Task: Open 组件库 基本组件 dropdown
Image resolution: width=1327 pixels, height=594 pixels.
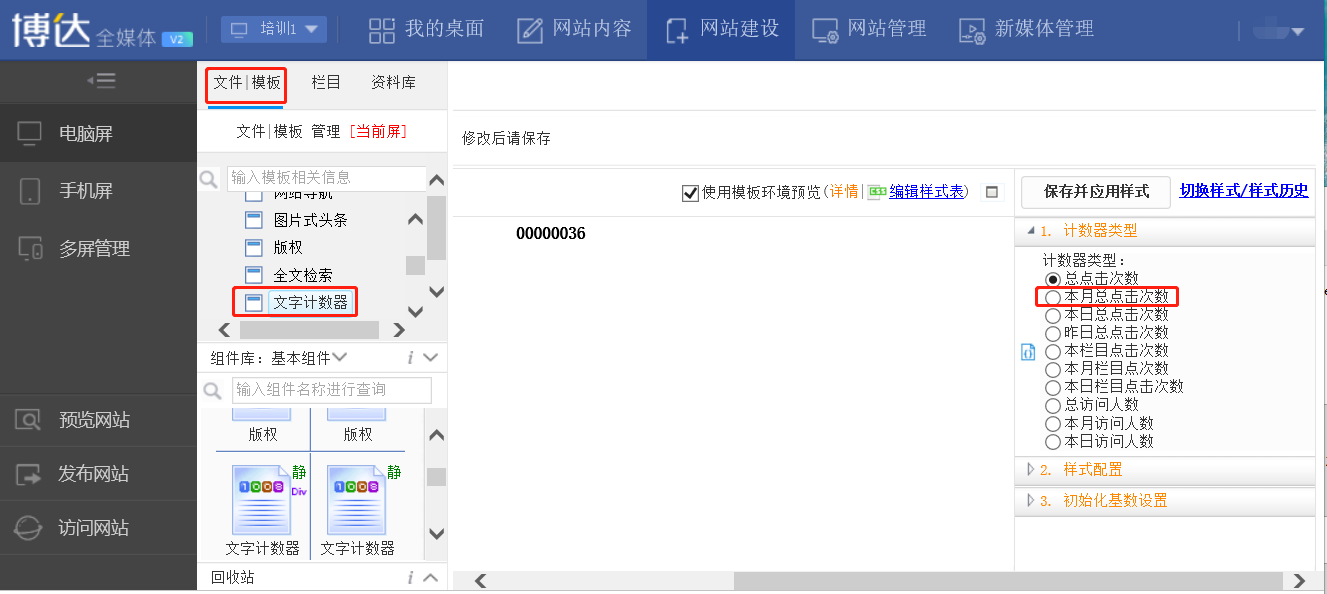Action: click(309, 357)
